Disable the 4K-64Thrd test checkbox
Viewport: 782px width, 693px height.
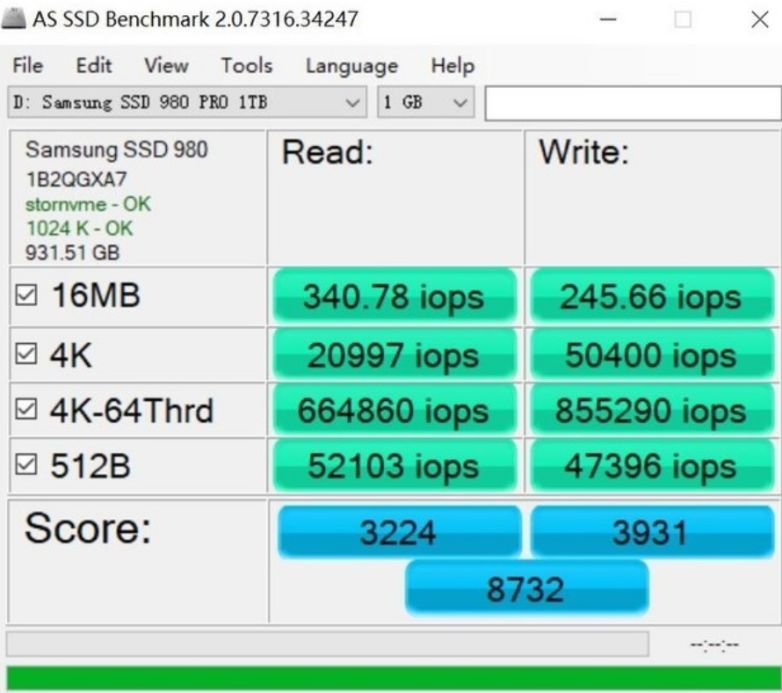pyautogui.click(x=26, y=410)
